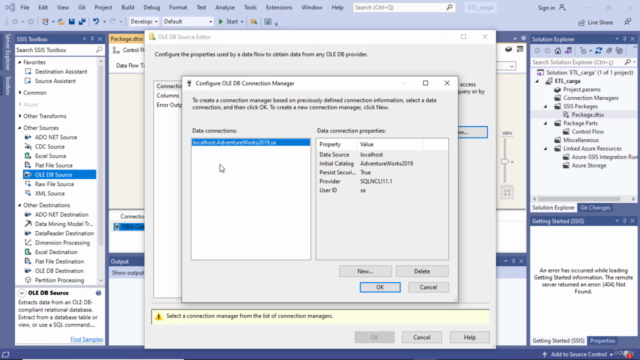Select localhost.AdventureWorks2019.sa data connection
This screenshot has height=360, width=640.
point(251,142)
